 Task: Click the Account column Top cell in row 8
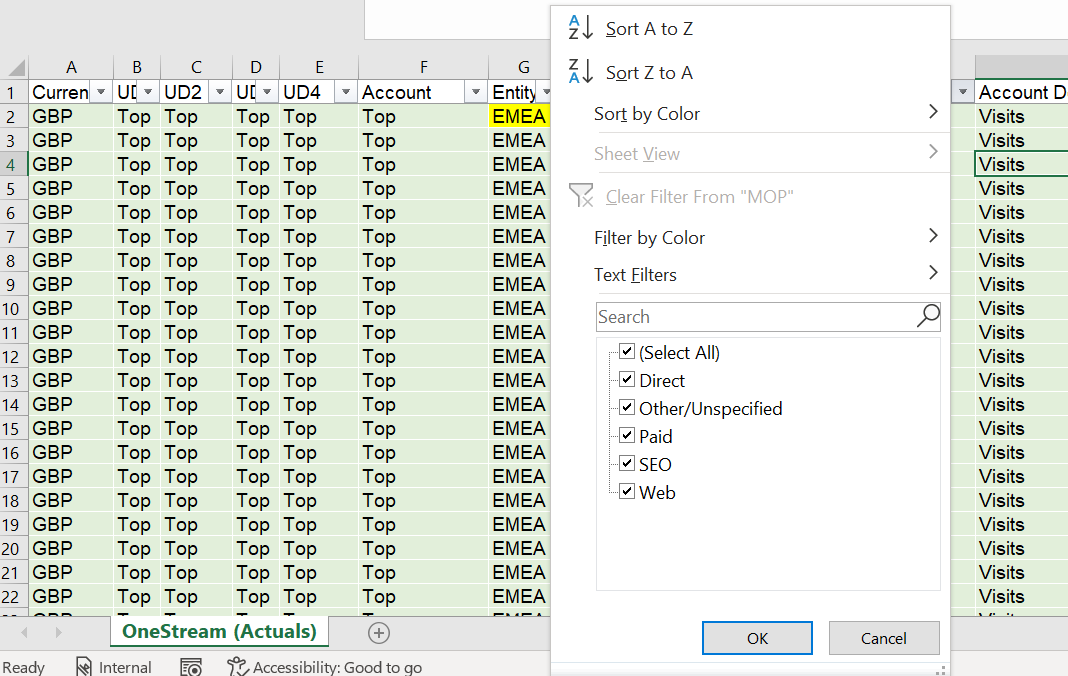[x=423, y=260]
